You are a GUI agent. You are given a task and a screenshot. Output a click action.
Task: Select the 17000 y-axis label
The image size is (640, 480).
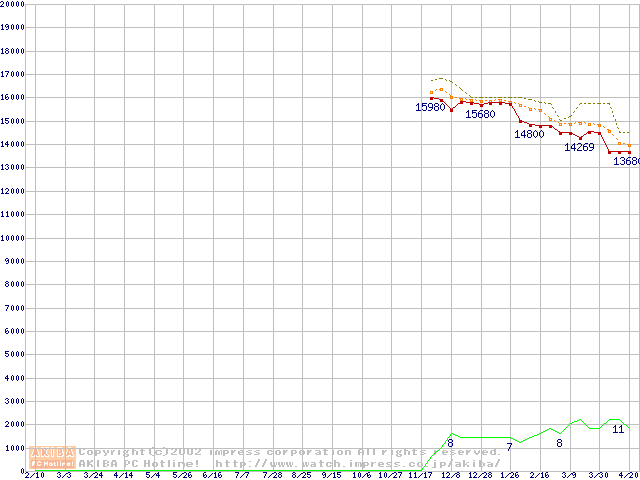point(12,74)
